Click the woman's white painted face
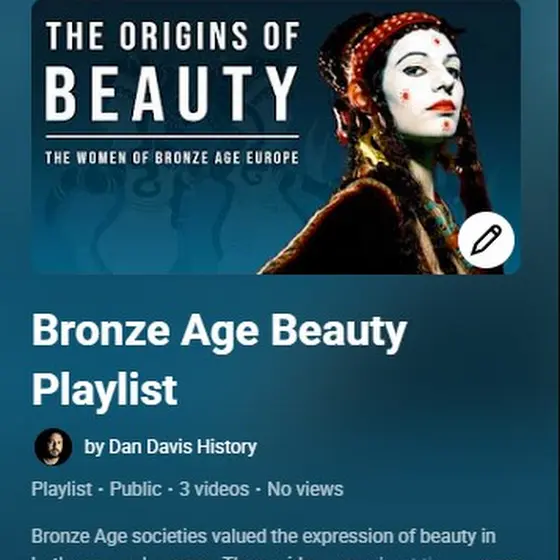 click(425, 84)
